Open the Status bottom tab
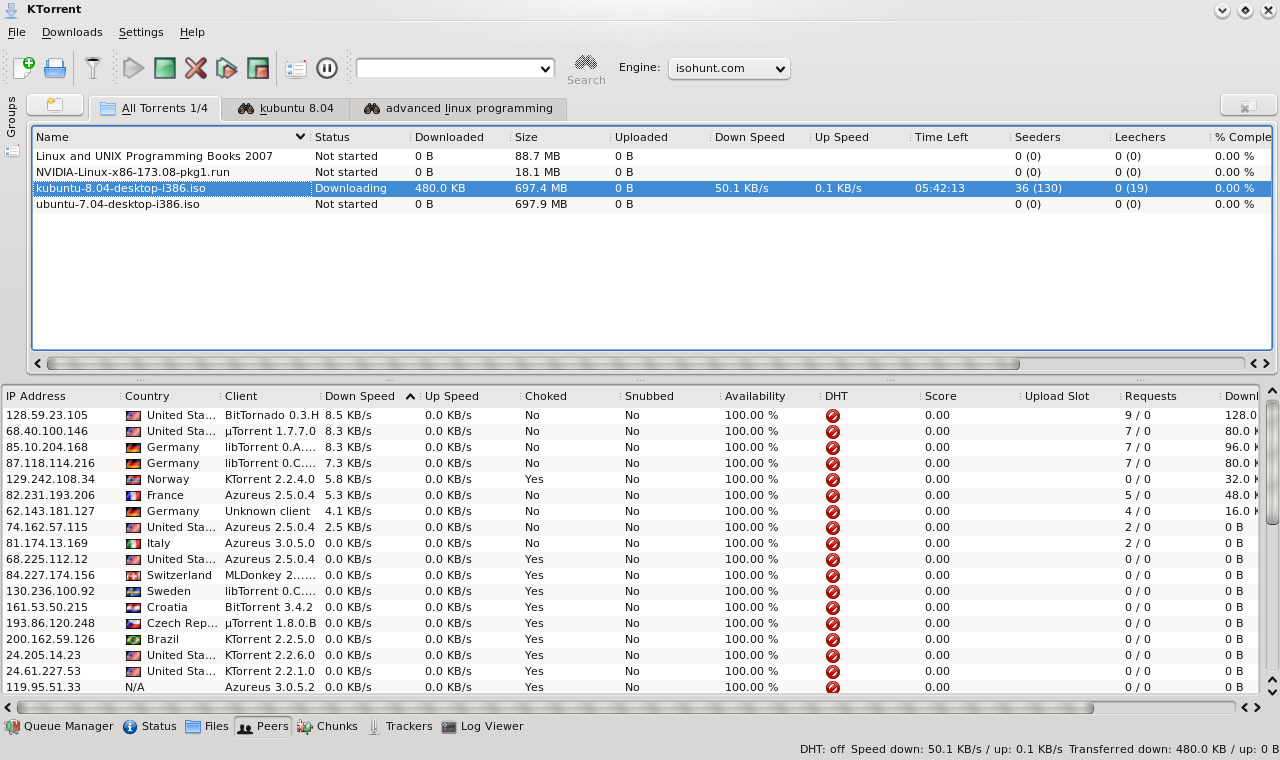The width and height of the screenshot is (1280, 760). (x=149, y=727)
